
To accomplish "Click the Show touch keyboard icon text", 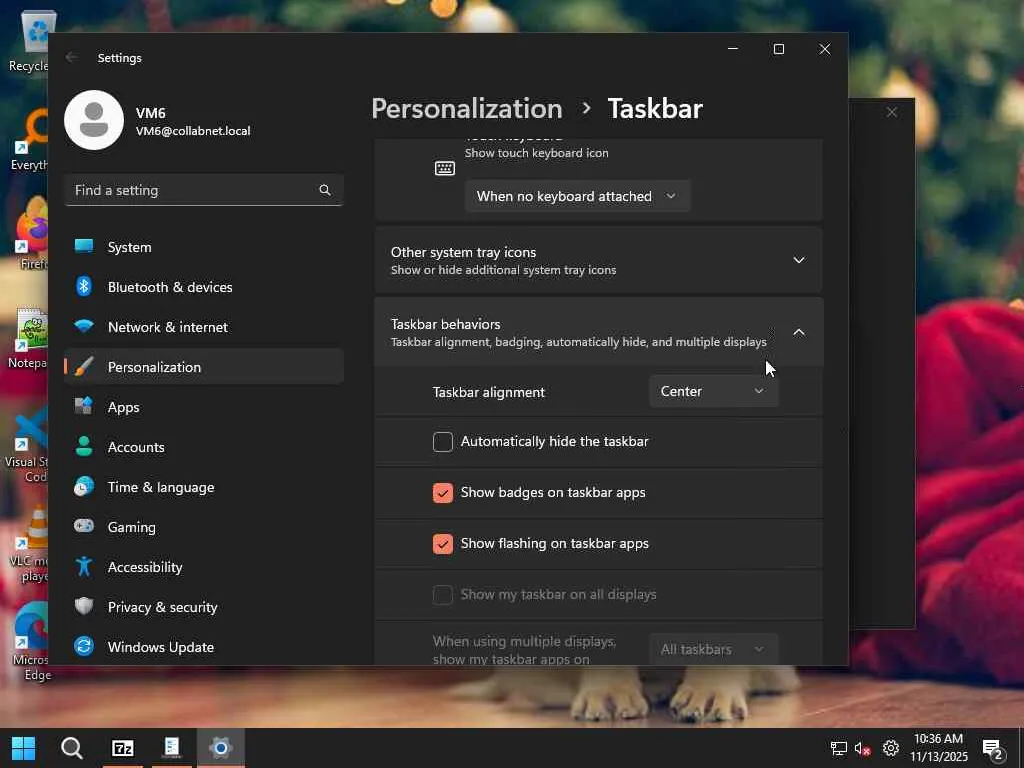I will pos(536,153).
